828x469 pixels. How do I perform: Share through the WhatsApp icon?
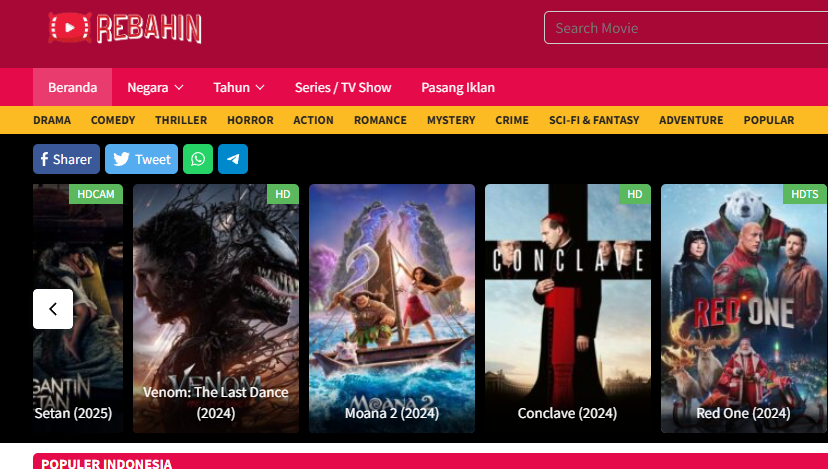pyautogui.click(x=198, y=159)
